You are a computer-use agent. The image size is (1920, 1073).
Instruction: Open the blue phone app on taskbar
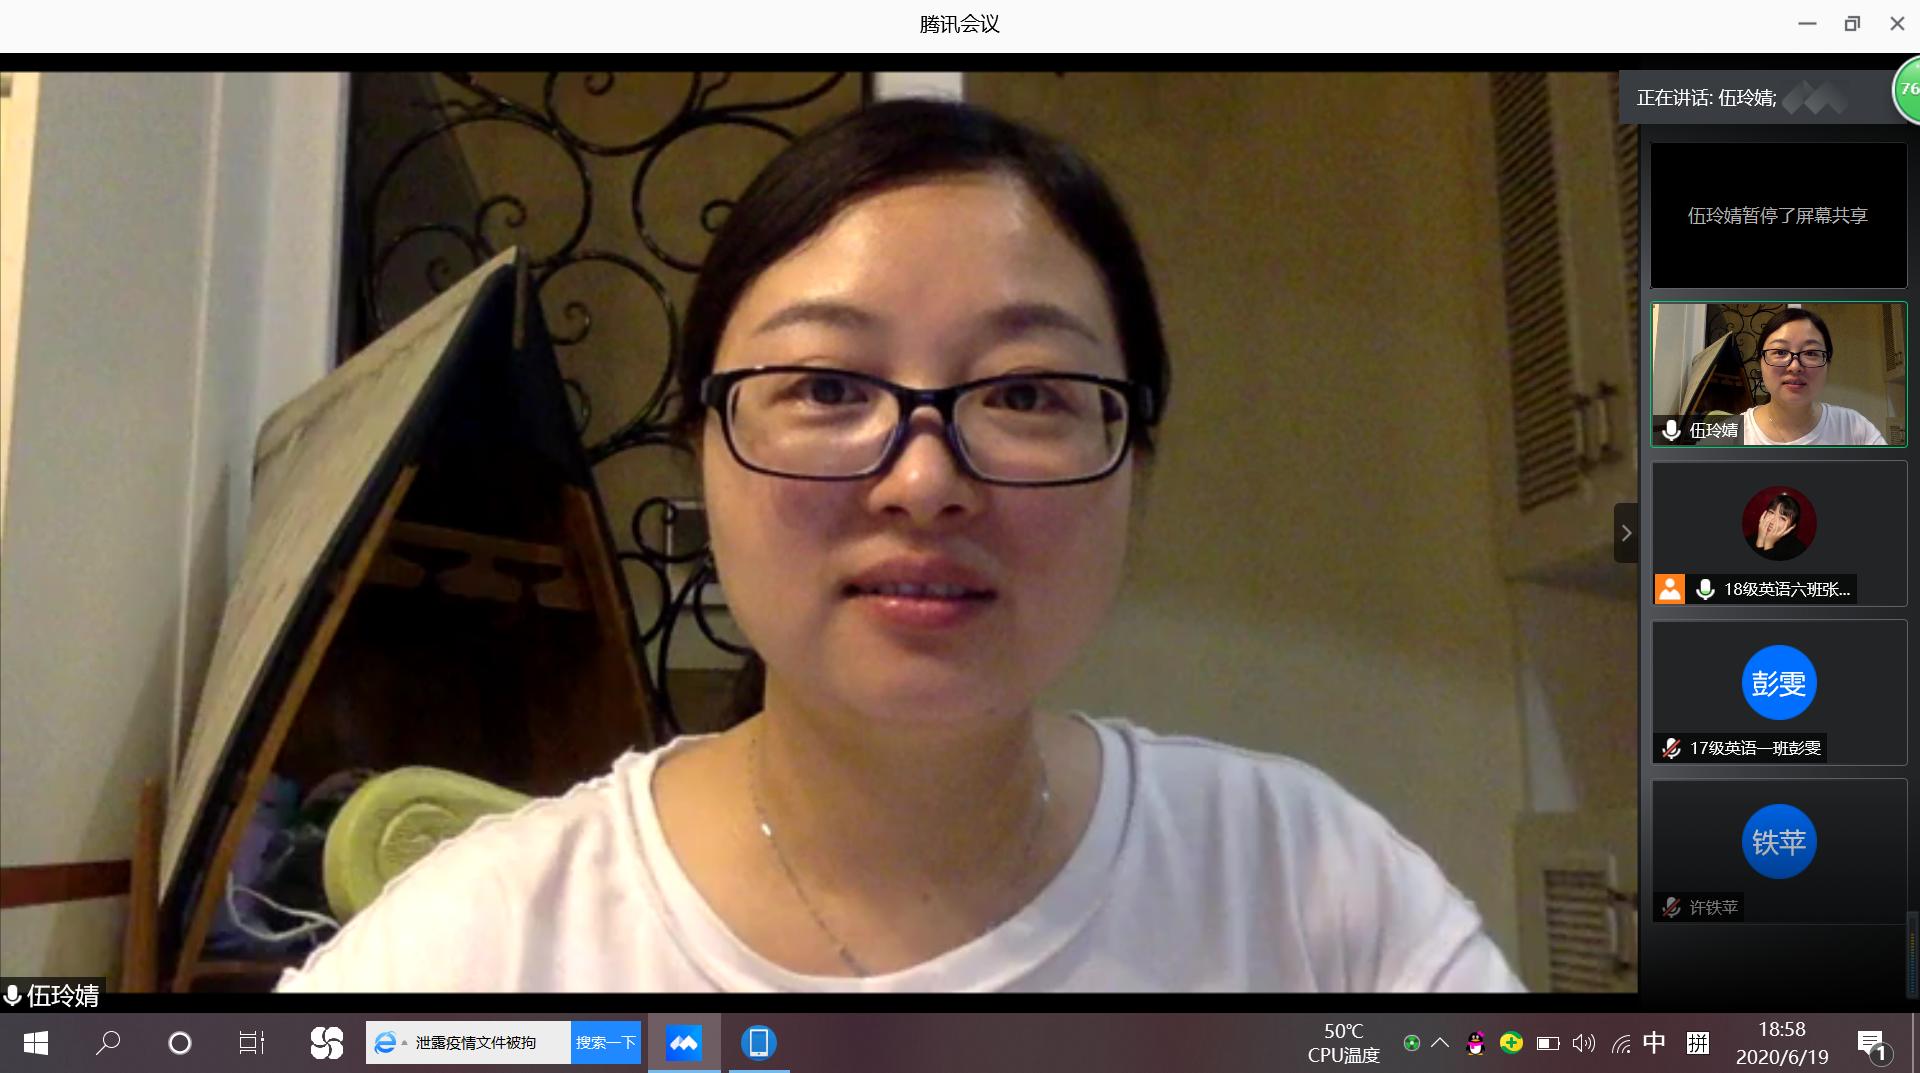click(x=758, y=1043)
